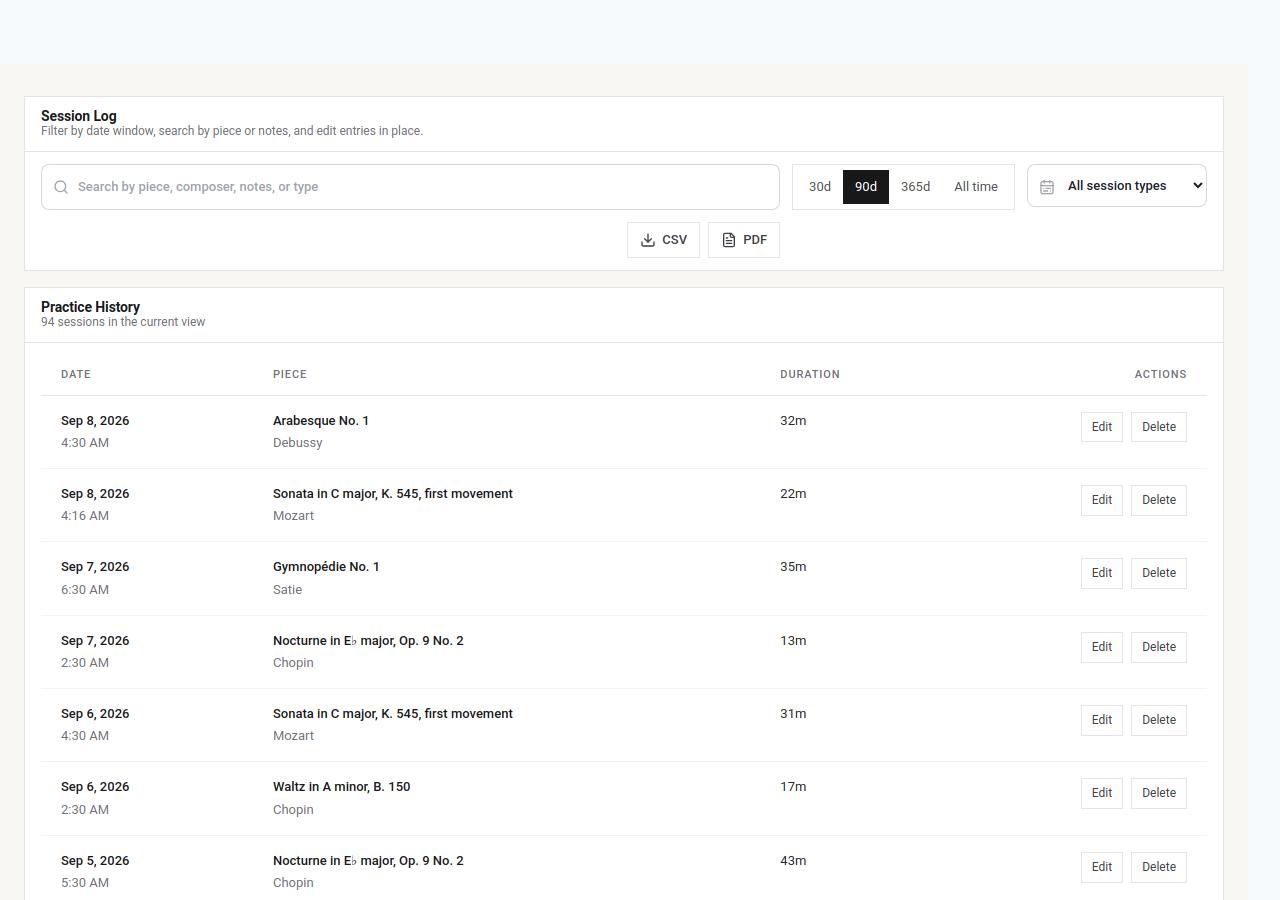Viewport: 1280px width, 900px height.
Task: Click the PDF document icon
Action: [729, 240]
